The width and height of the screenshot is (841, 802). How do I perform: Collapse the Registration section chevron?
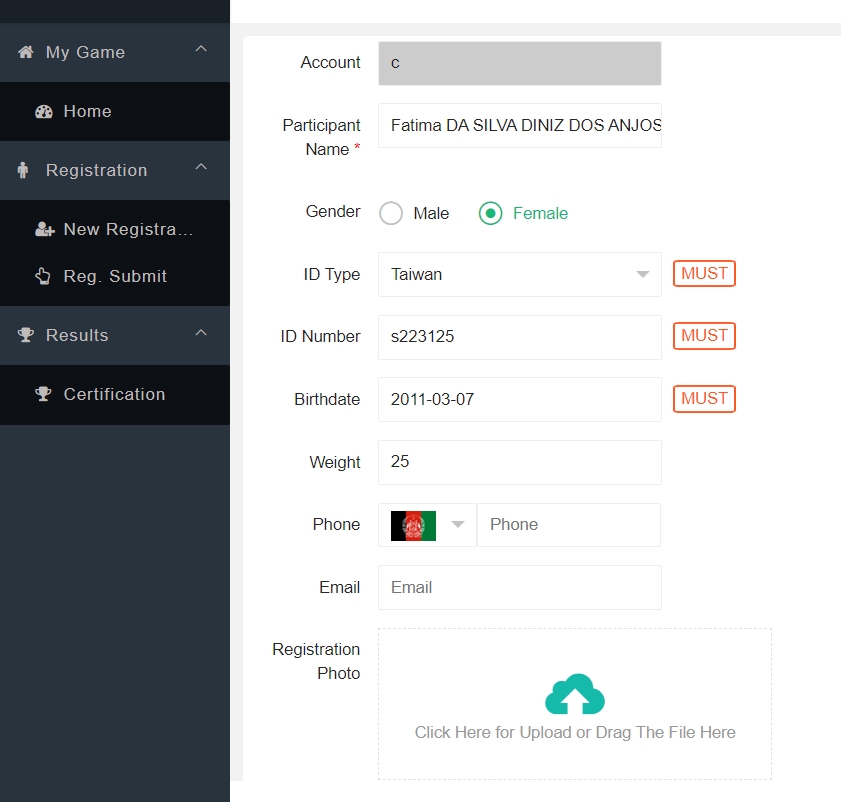(201, 167)
